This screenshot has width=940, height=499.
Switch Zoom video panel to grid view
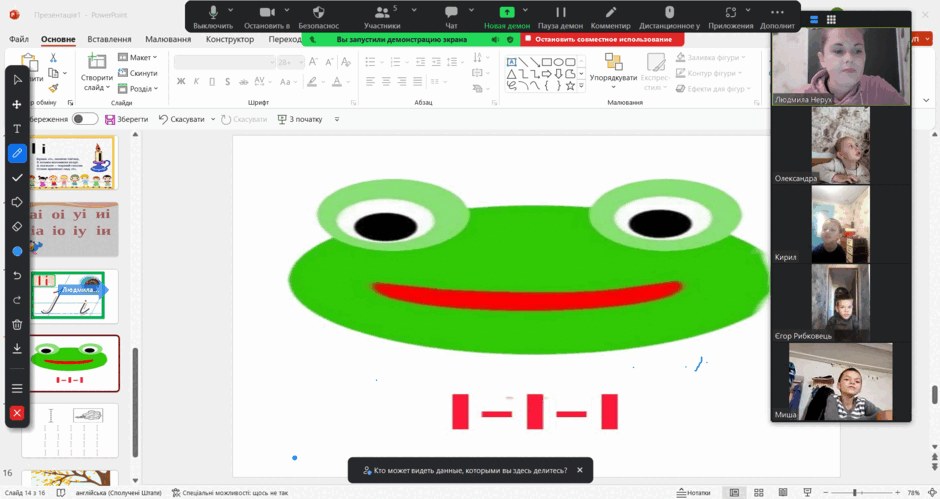pyautogui.click(x=831, y=19)
